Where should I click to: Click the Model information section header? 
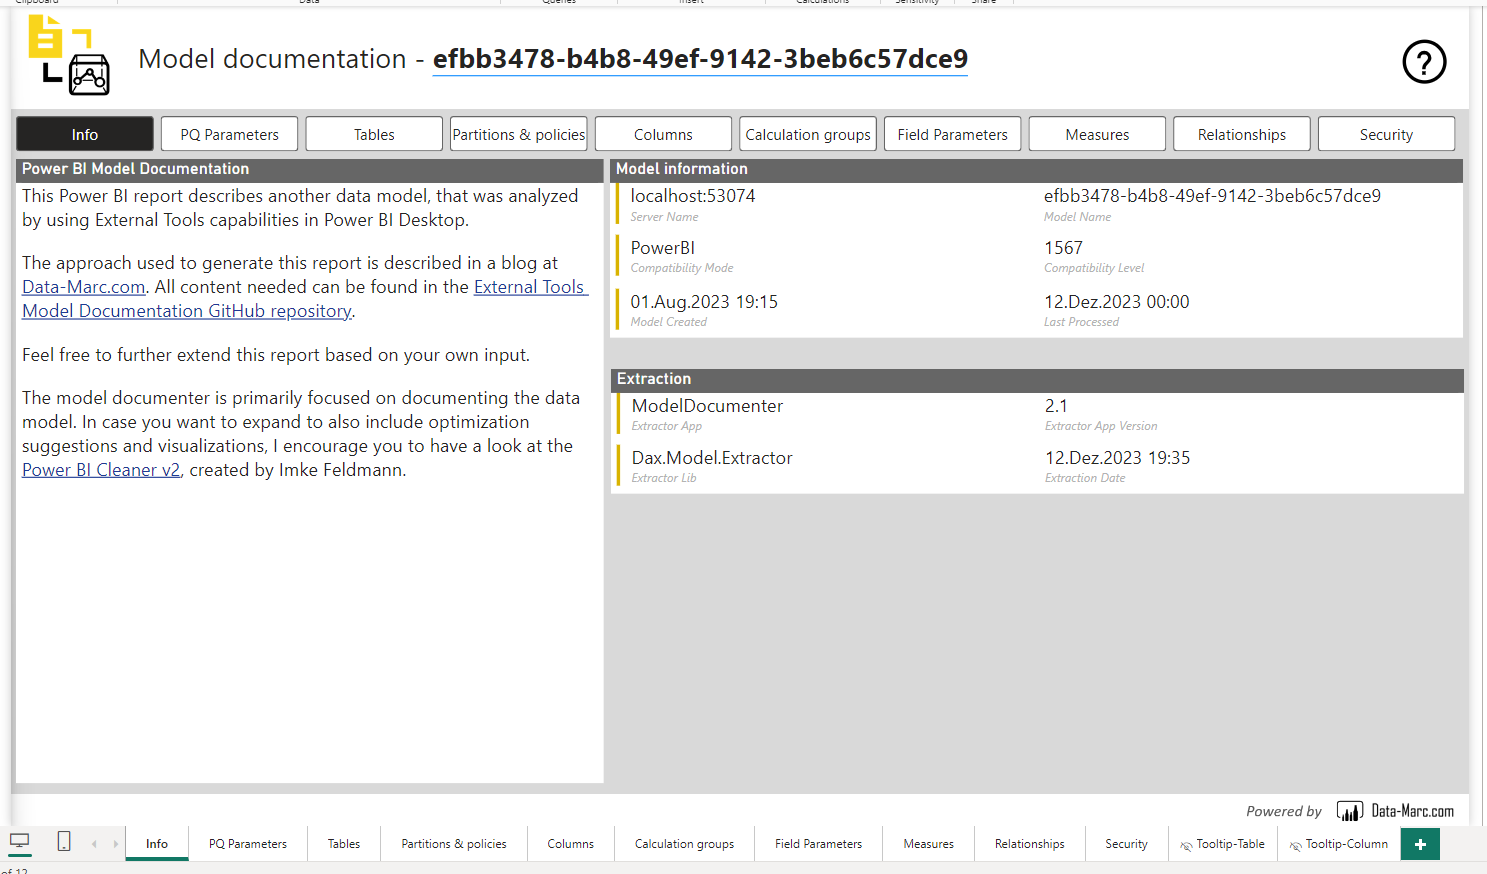pyautogui.click(x=1036, y=170)
